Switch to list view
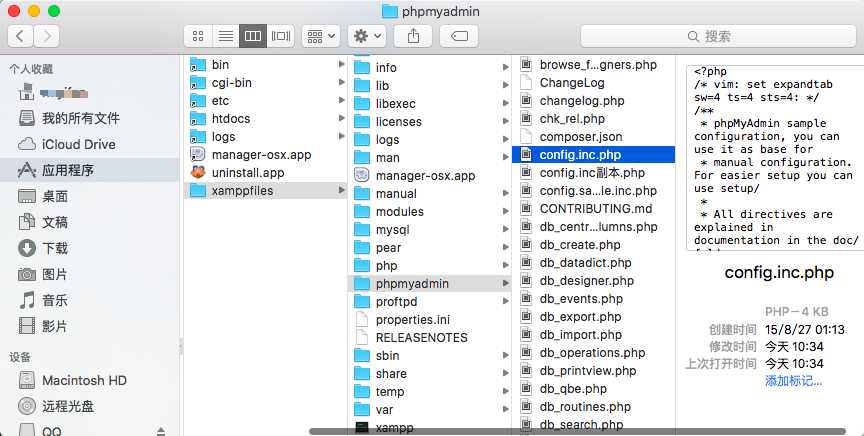Viewport: 864px width, 436px height. (x=225, y=36)
